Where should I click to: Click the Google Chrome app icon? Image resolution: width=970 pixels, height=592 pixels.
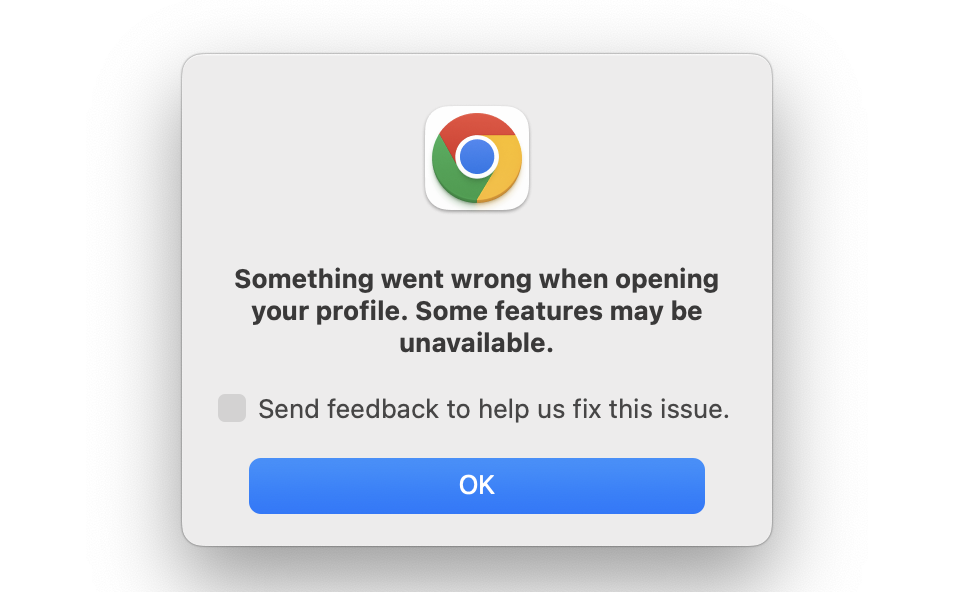click(x=476, y=158)
